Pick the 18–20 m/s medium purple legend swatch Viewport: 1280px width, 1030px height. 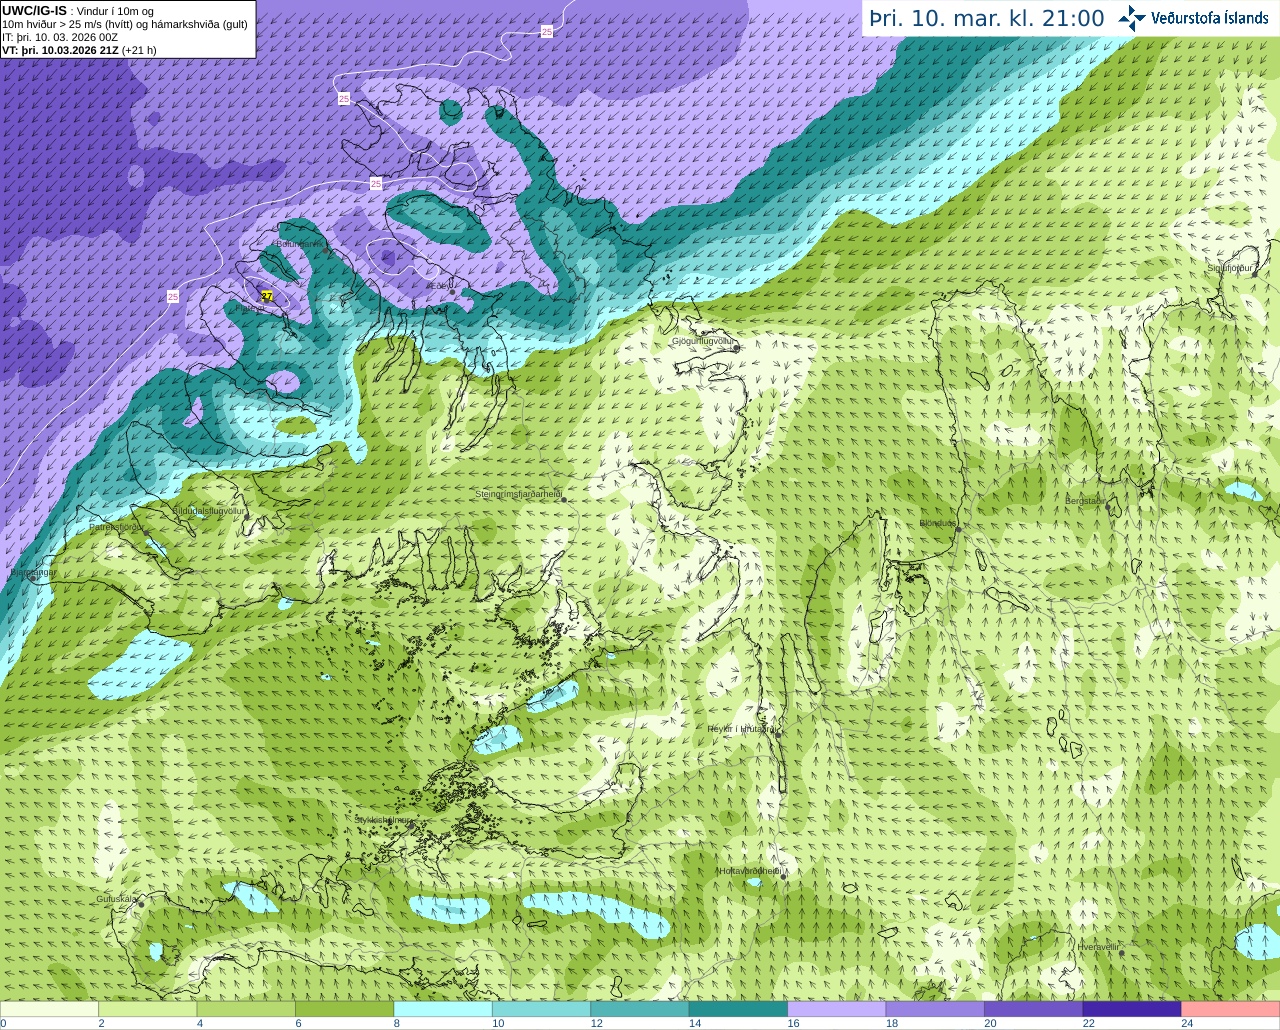pos(935,1009)
